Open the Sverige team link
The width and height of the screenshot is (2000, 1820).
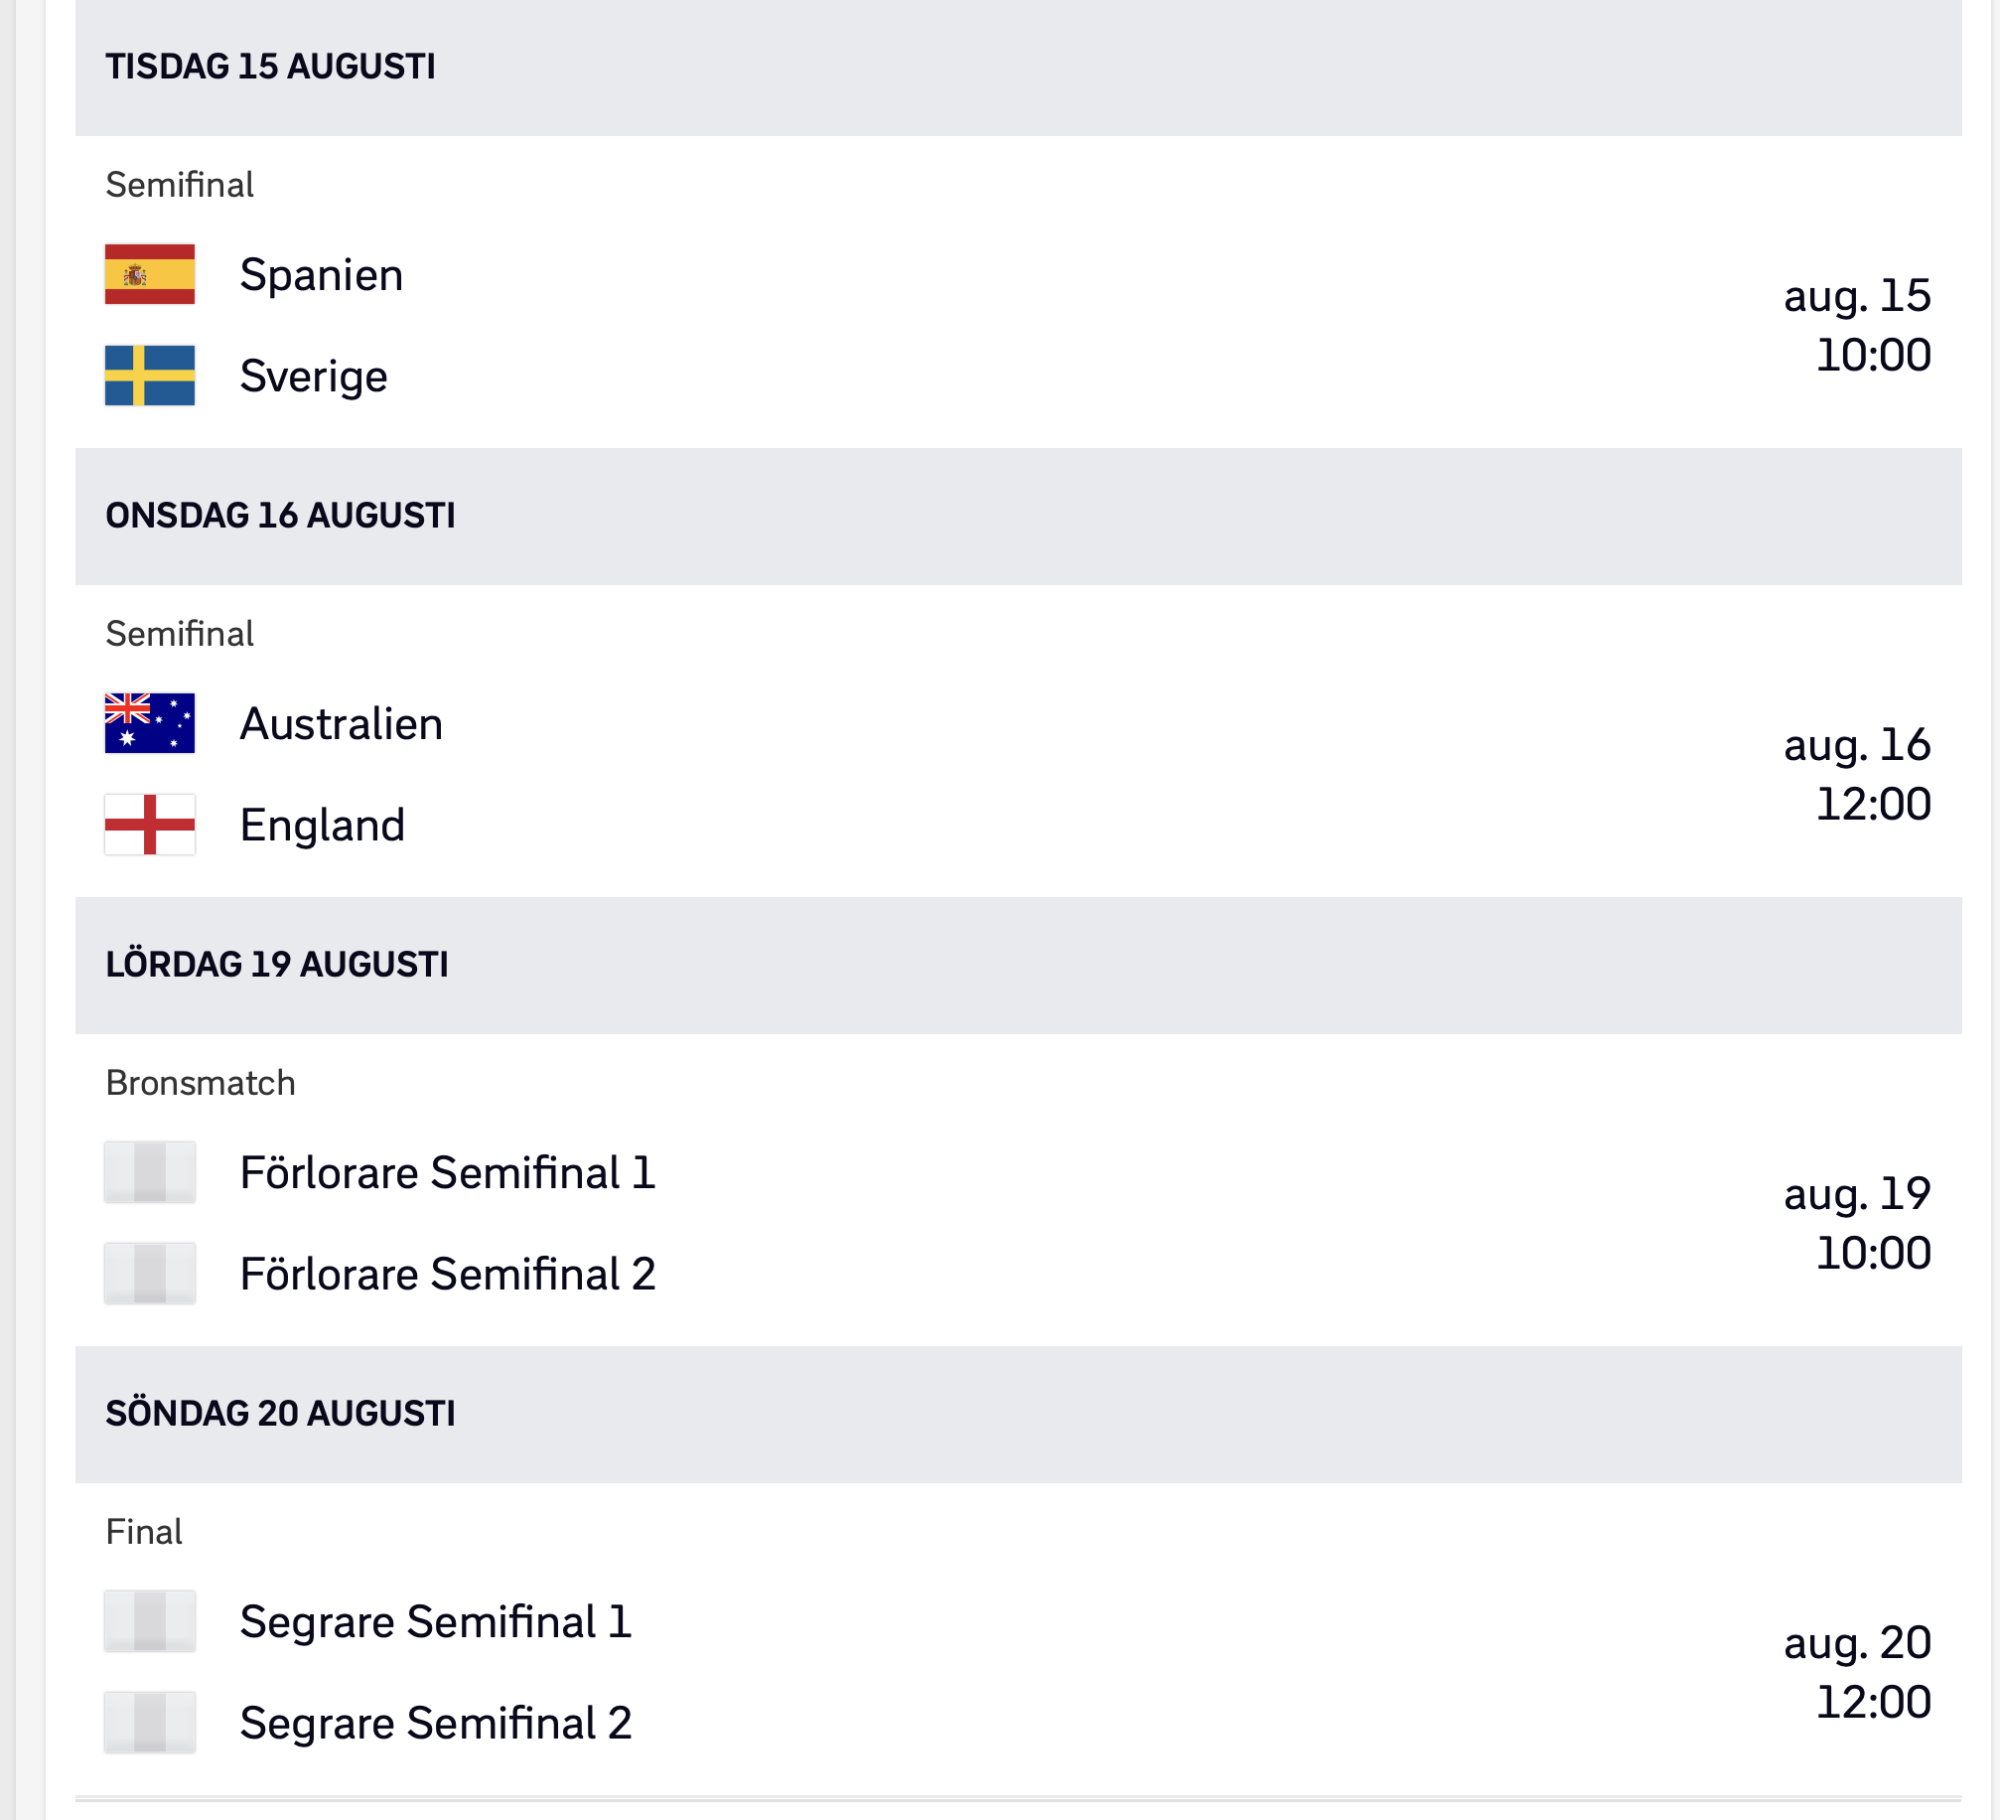coord(313,377)
